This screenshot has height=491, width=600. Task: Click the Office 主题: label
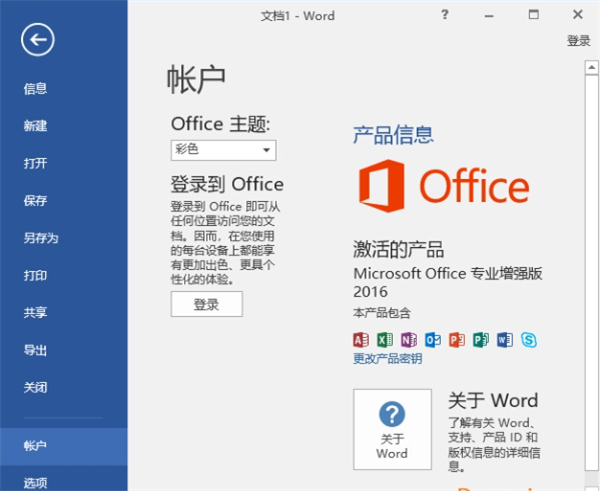tap(220, 124)
